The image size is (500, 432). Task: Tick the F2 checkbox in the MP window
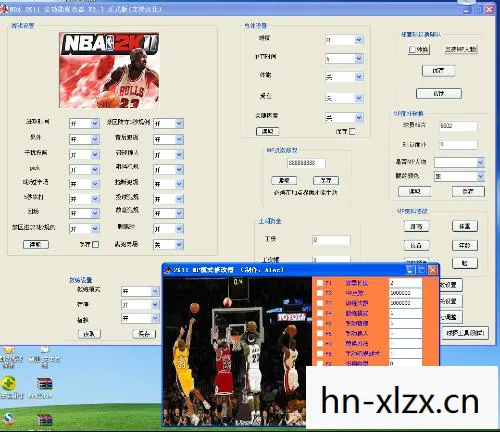(320, 293)
